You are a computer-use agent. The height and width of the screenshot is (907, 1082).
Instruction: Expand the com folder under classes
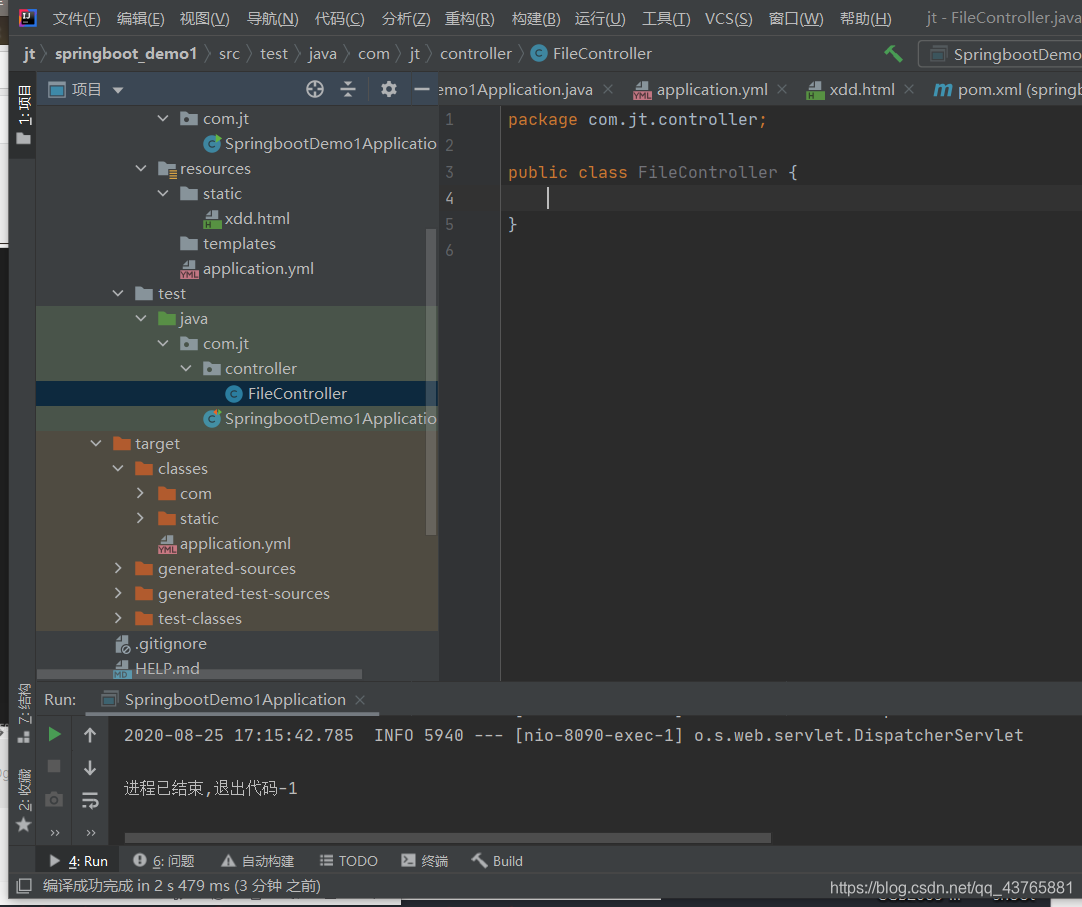tap(141, 493)
